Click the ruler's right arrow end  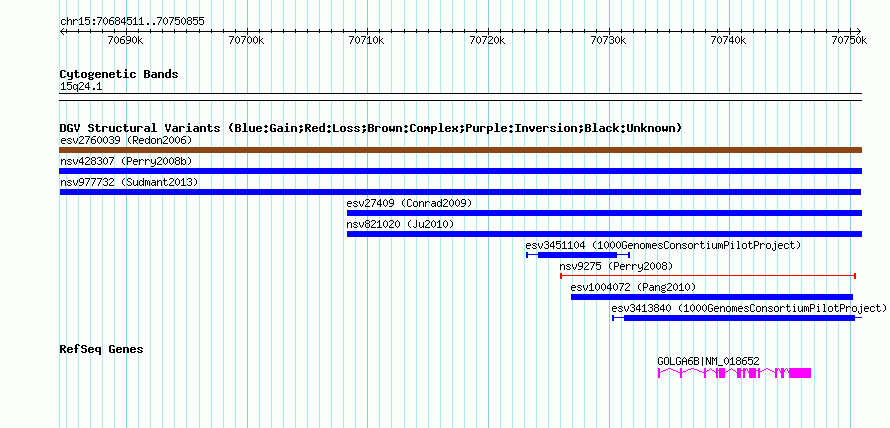click(859, 31)
